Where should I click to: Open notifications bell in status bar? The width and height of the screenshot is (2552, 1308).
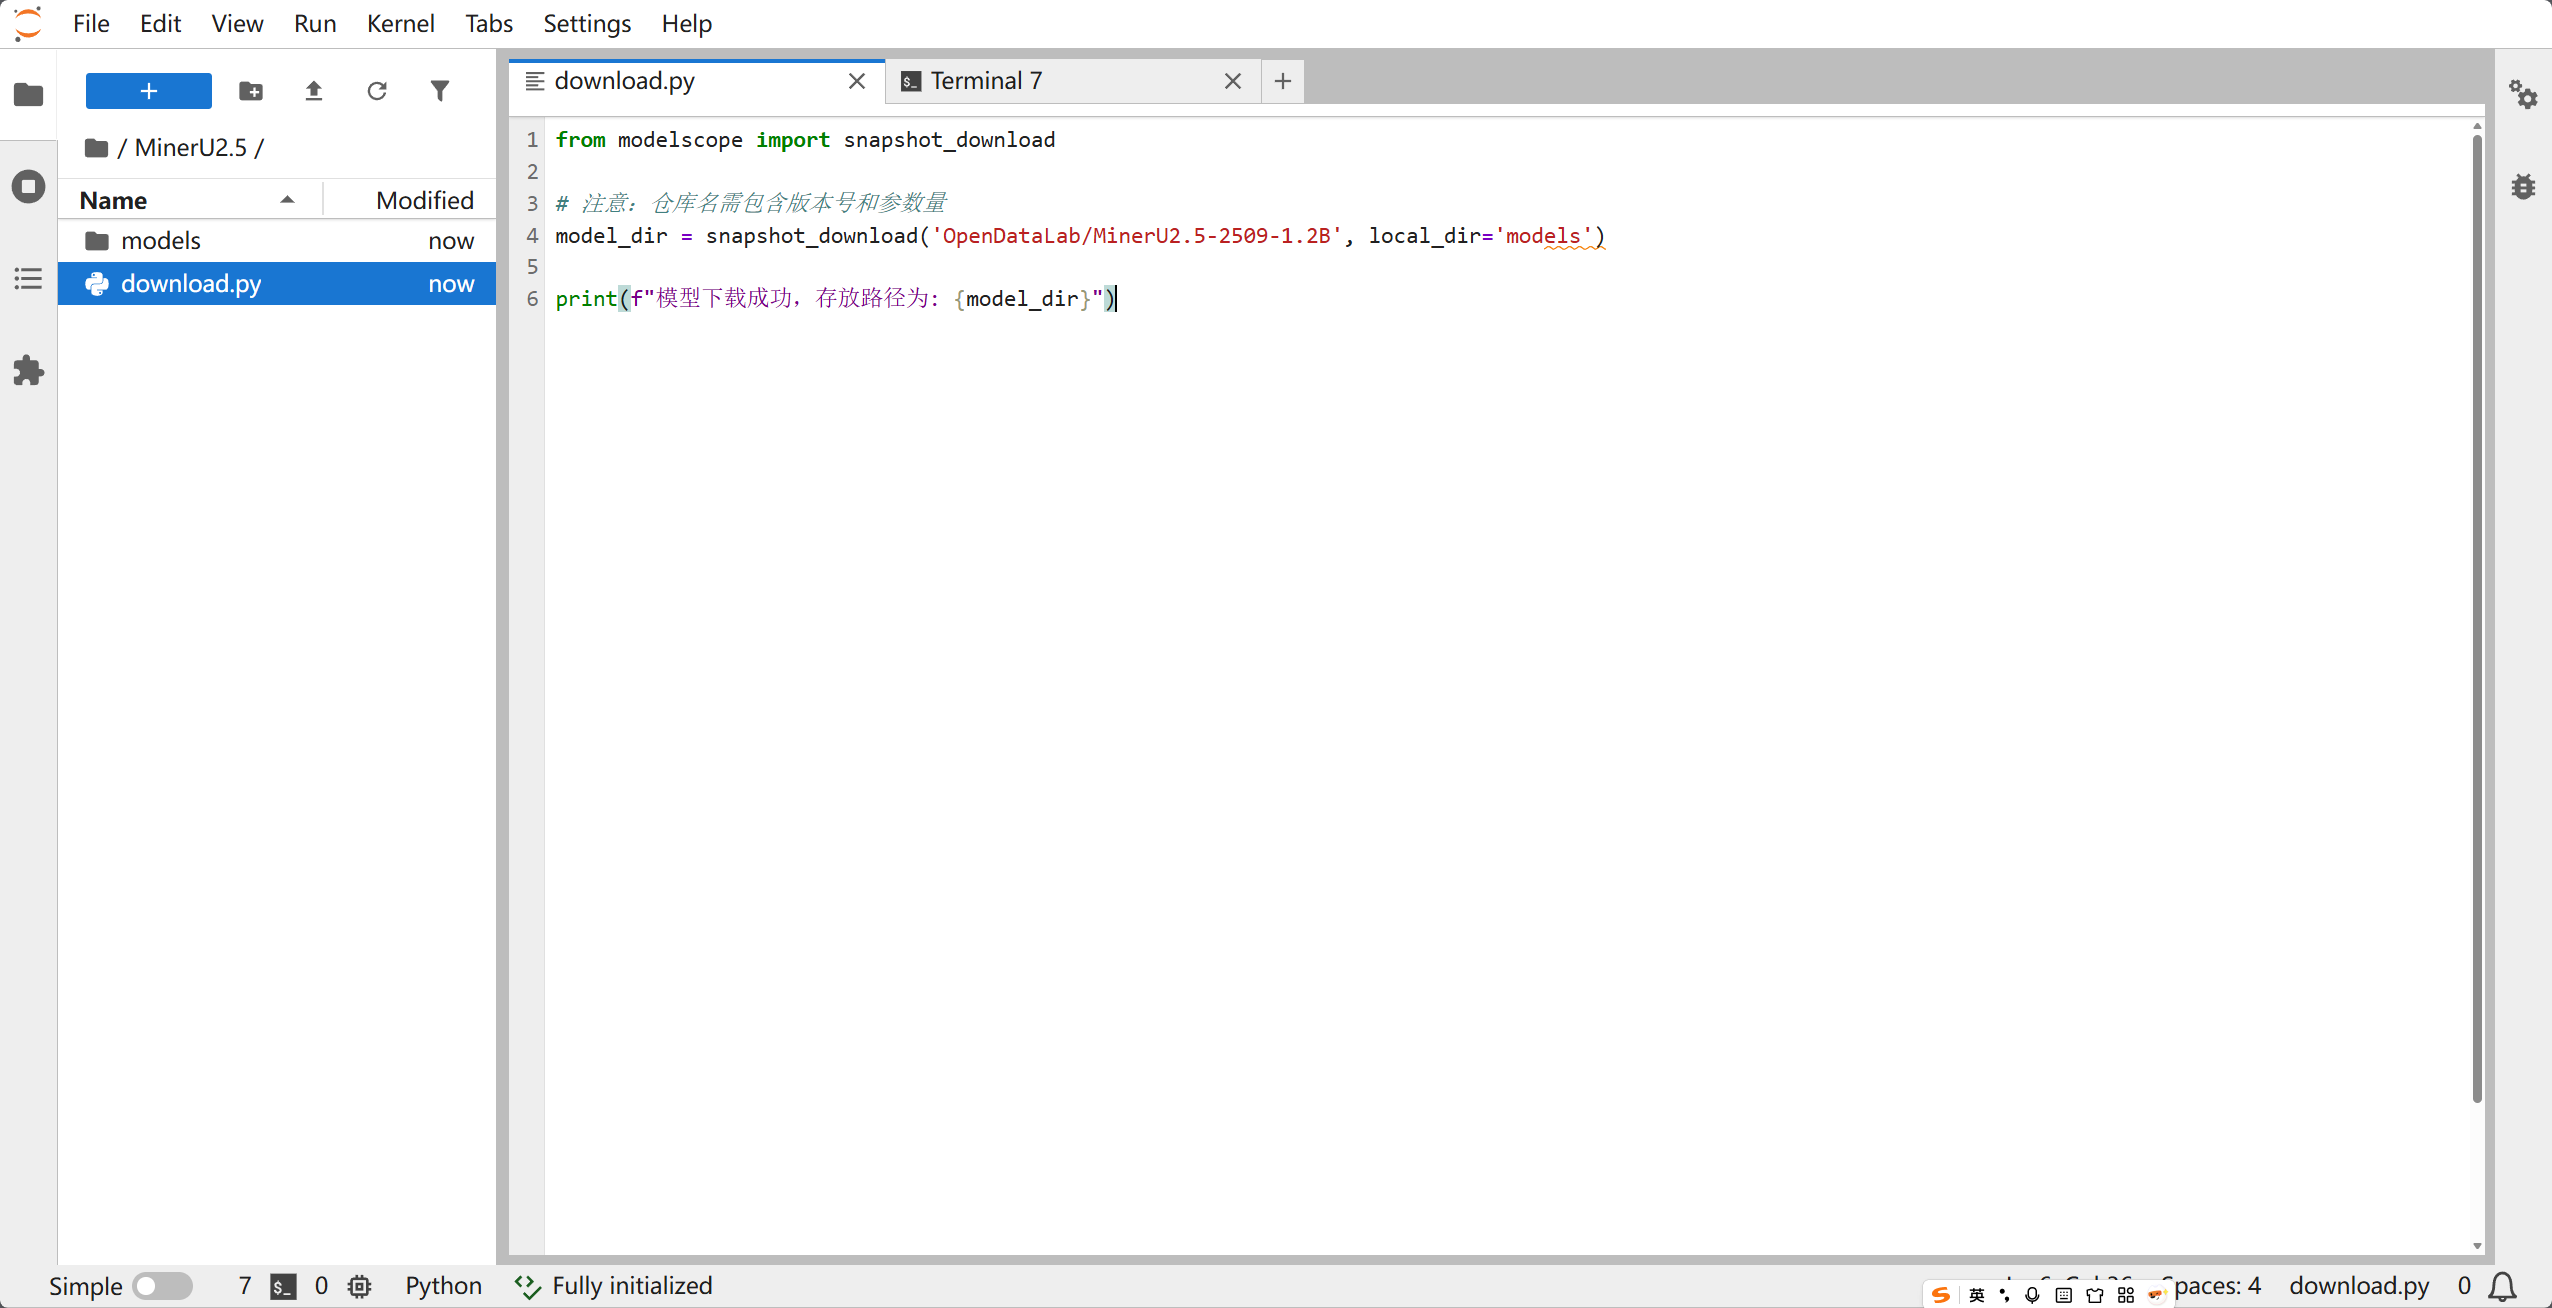[x=2503, y=1286]
